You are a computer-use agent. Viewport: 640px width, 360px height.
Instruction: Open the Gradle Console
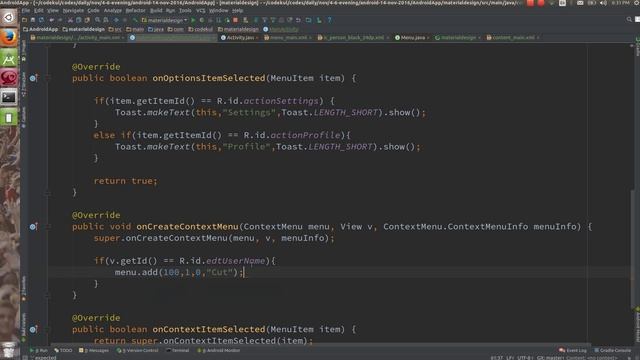pyautogui.click(x=613, y=350)
